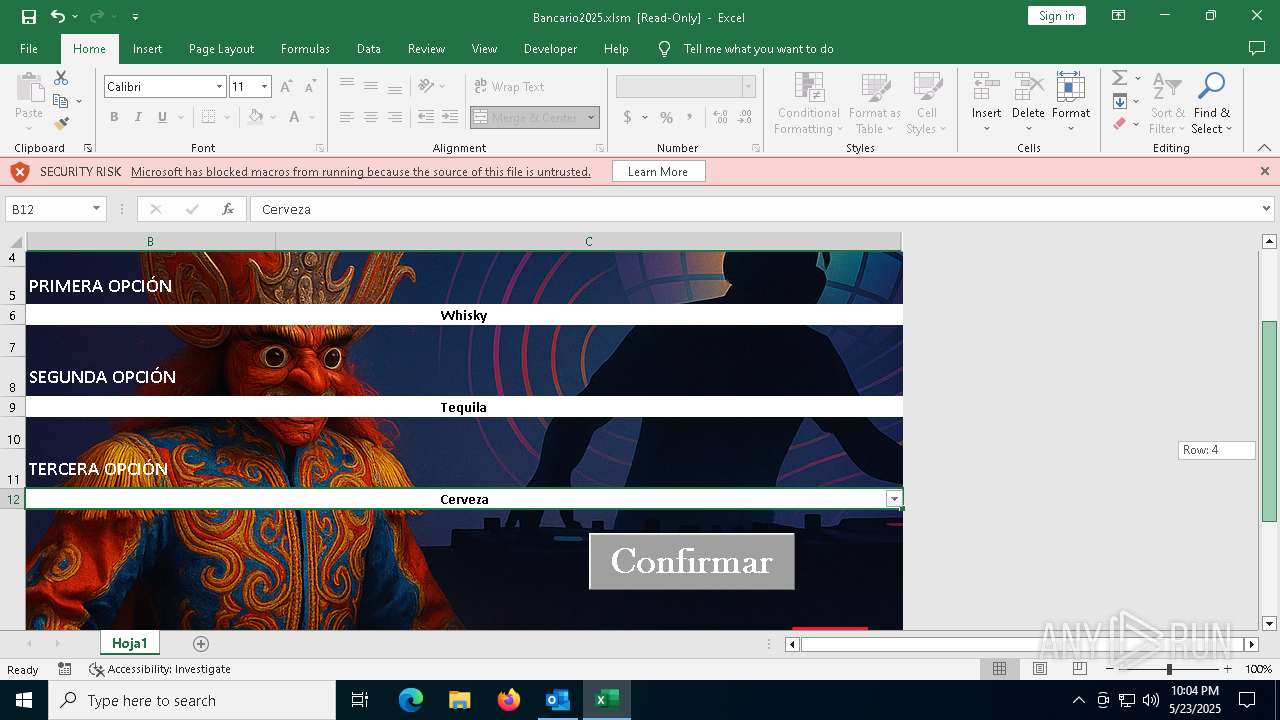This screenshot has height=720, width=1280.
Task: Open the blocked macros security risk link
Action: pos(361,172)
